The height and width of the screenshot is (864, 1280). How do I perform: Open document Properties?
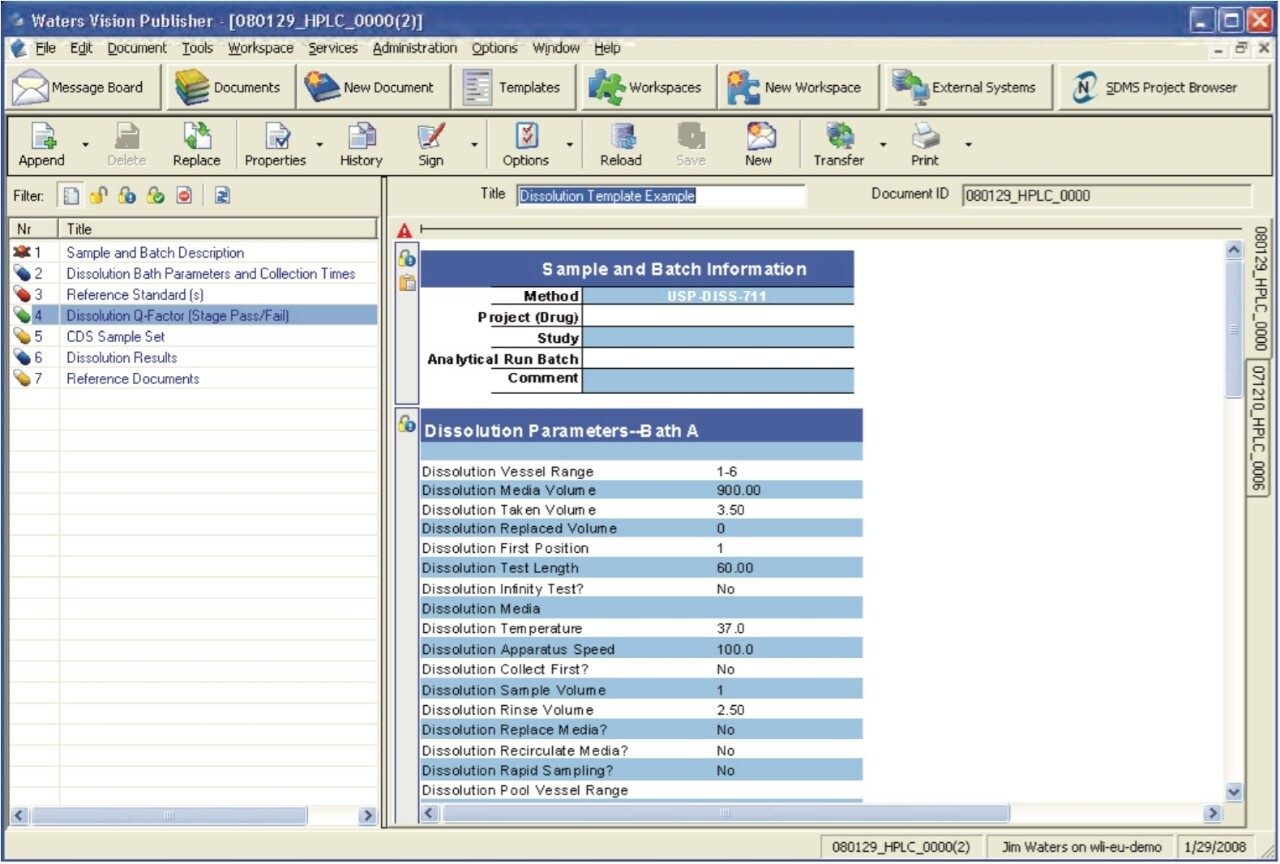point(275,145)
